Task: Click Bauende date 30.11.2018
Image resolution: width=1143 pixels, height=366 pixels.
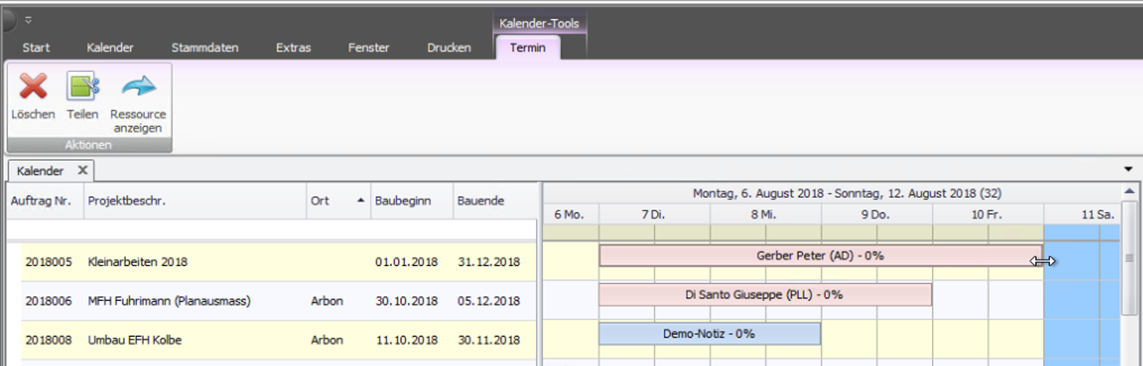Action: pyautogui.click(x=489, y=340)
